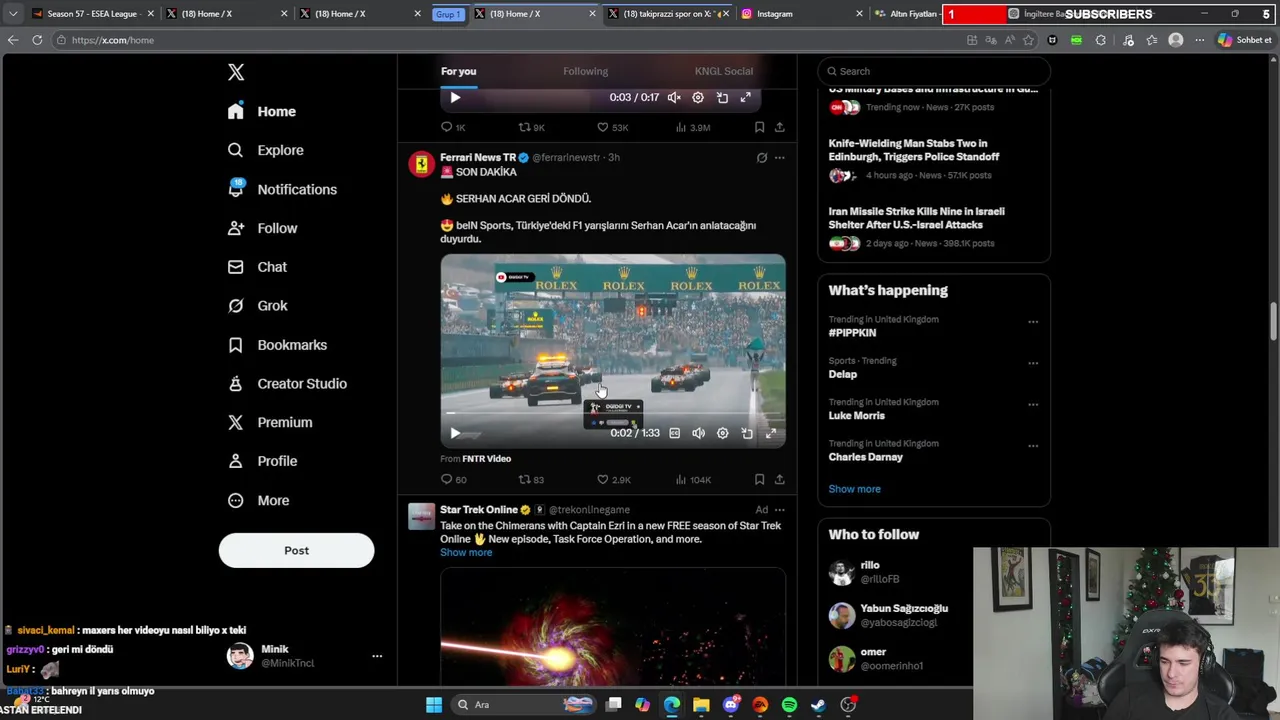1280x720 pixels.
Task: Unmute the top video at 0:17
Action: coord(674,97)
